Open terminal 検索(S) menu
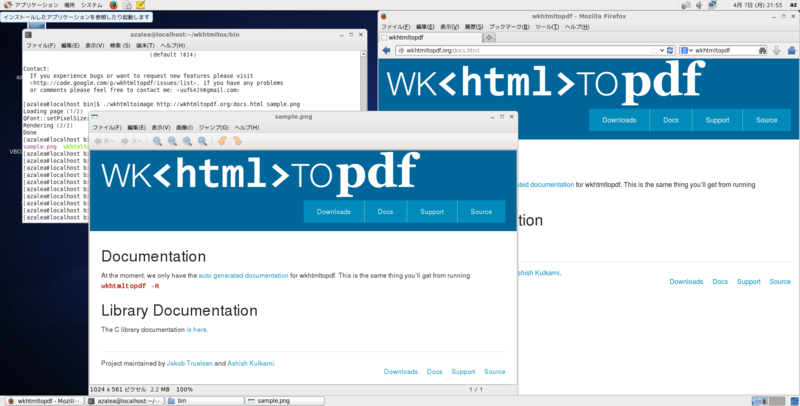The image size is (800, 406). [x=120, y=45]
